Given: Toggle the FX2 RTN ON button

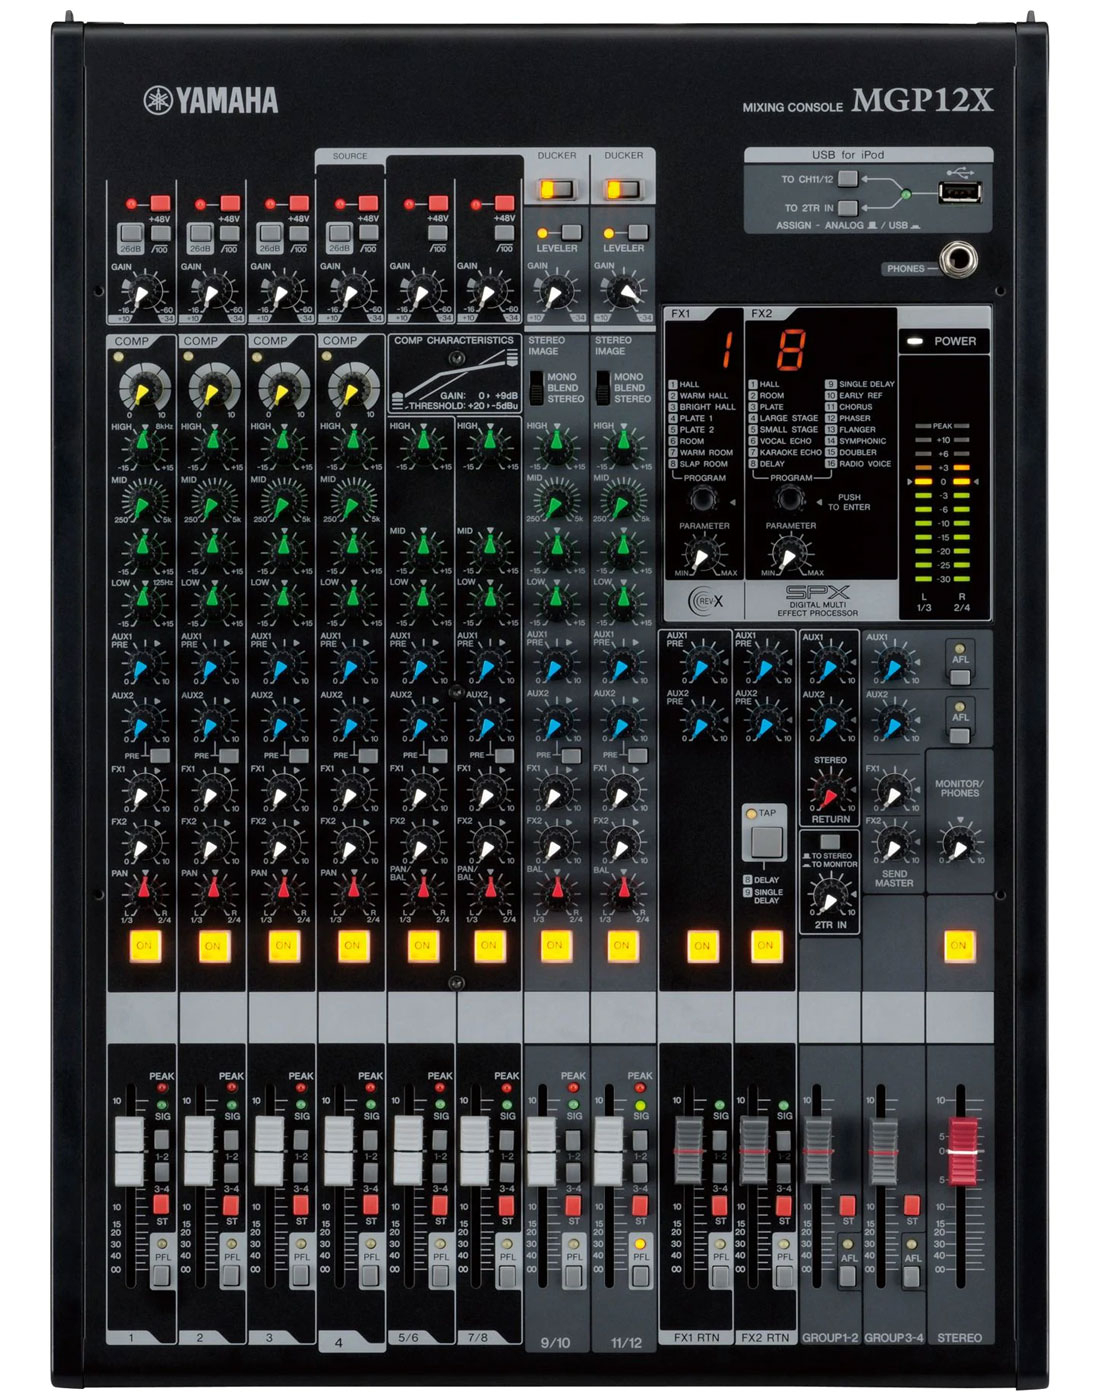Looking at the screenshot, I should (x=765, y=945).
